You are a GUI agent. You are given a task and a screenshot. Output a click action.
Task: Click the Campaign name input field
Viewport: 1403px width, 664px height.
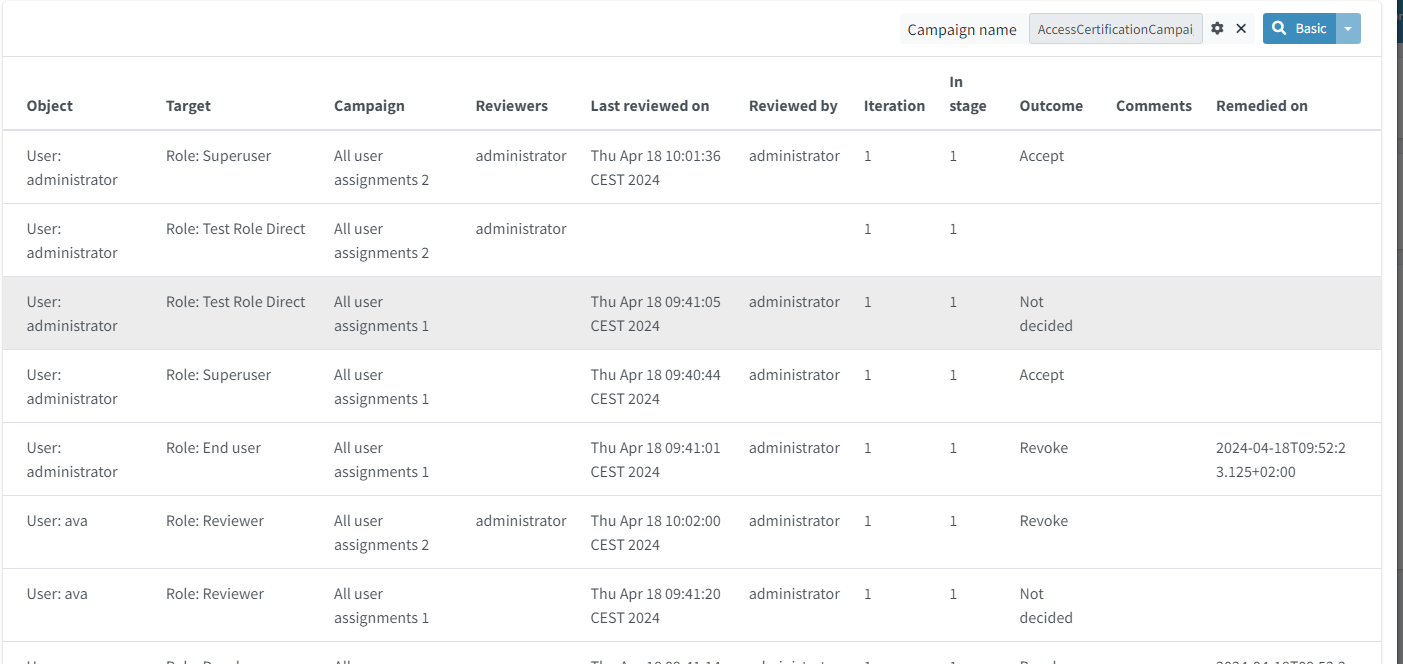pos(1115,30)
